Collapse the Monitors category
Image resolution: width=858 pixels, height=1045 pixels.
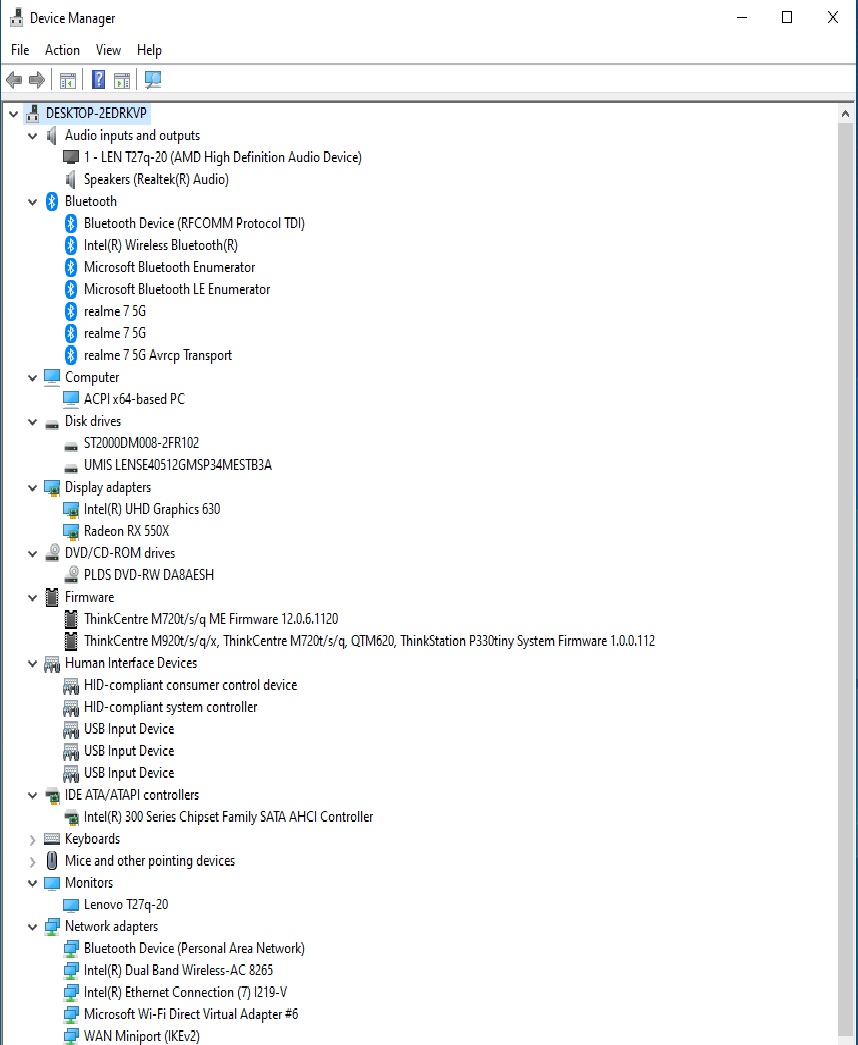tap(32, 884)
